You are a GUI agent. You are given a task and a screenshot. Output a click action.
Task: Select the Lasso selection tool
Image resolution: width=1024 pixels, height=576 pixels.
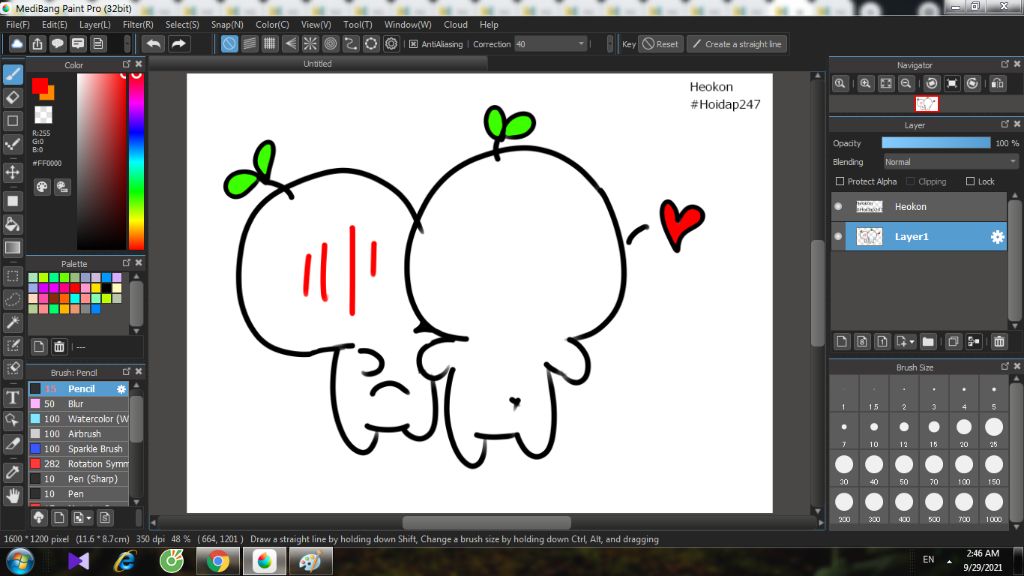[x=12, y=299]
